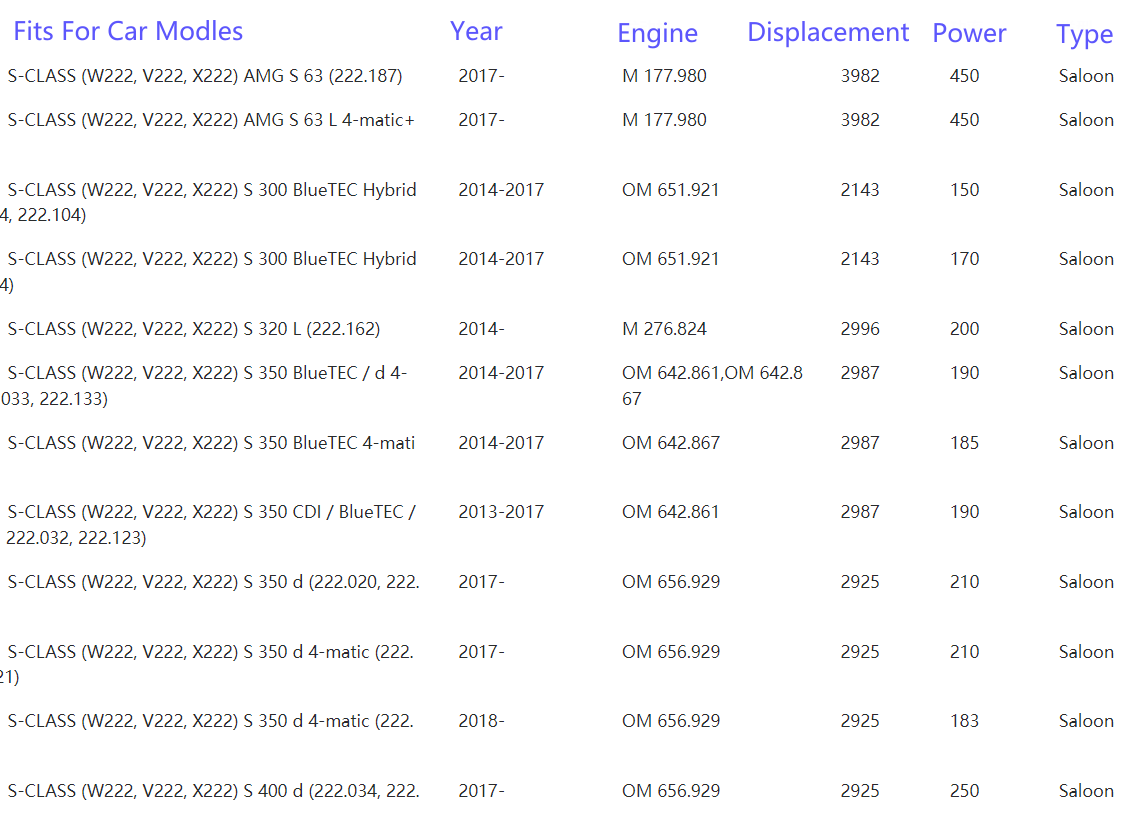1138x818 pixels.
Task: Click the Year column header
Action: 475,31
